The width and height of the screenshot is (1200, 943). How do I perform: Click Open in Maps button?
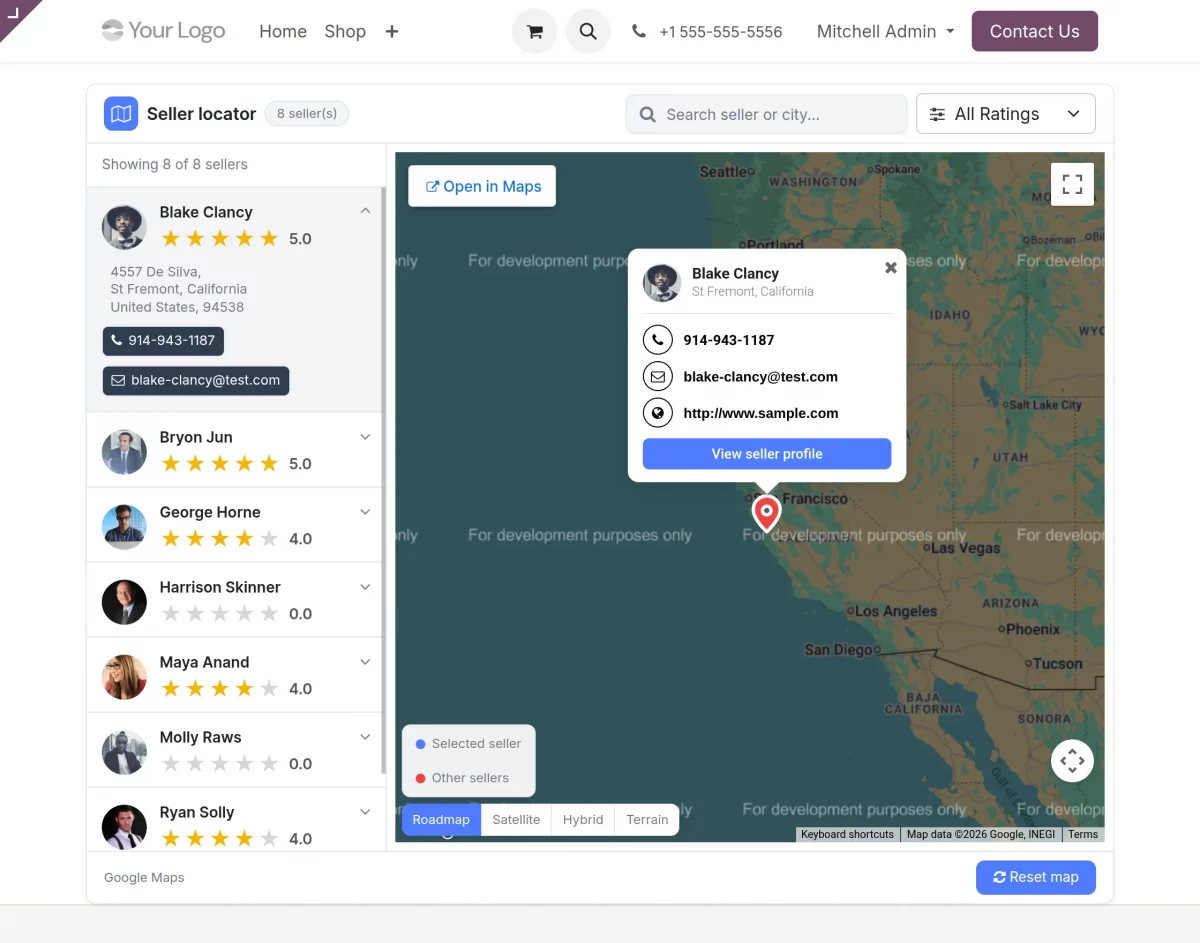tap(482, 186)
